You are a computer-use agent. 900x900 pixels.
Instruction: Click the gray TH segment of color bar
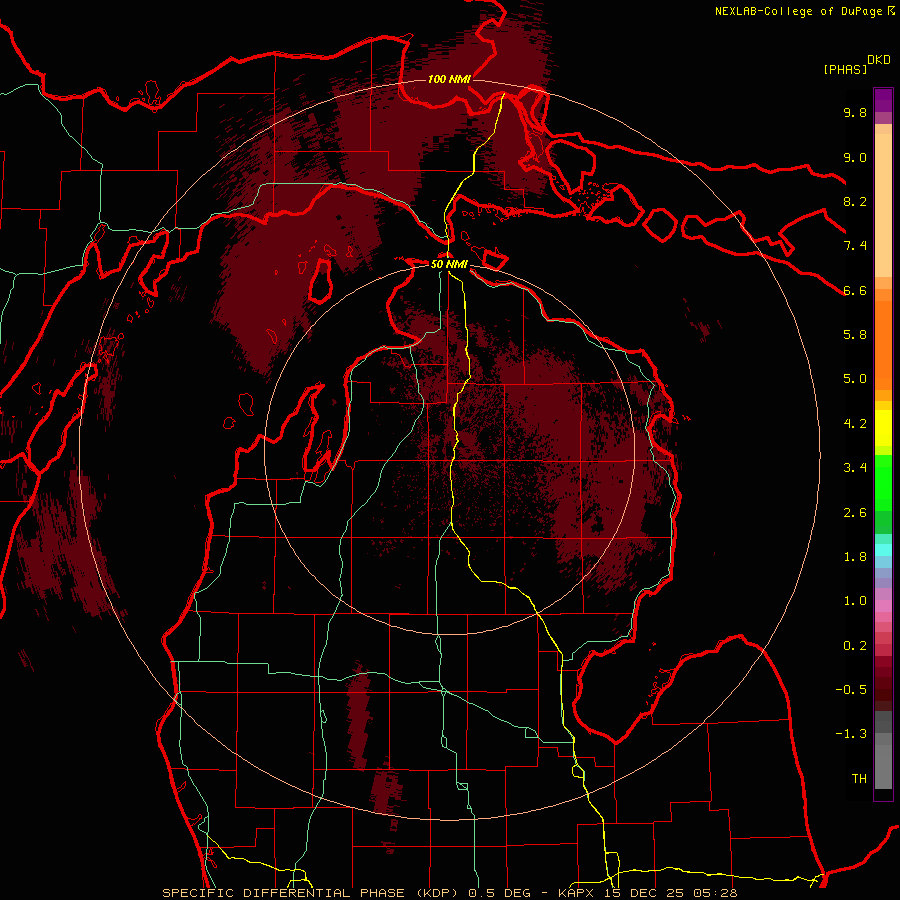click(x=883, y=766)
